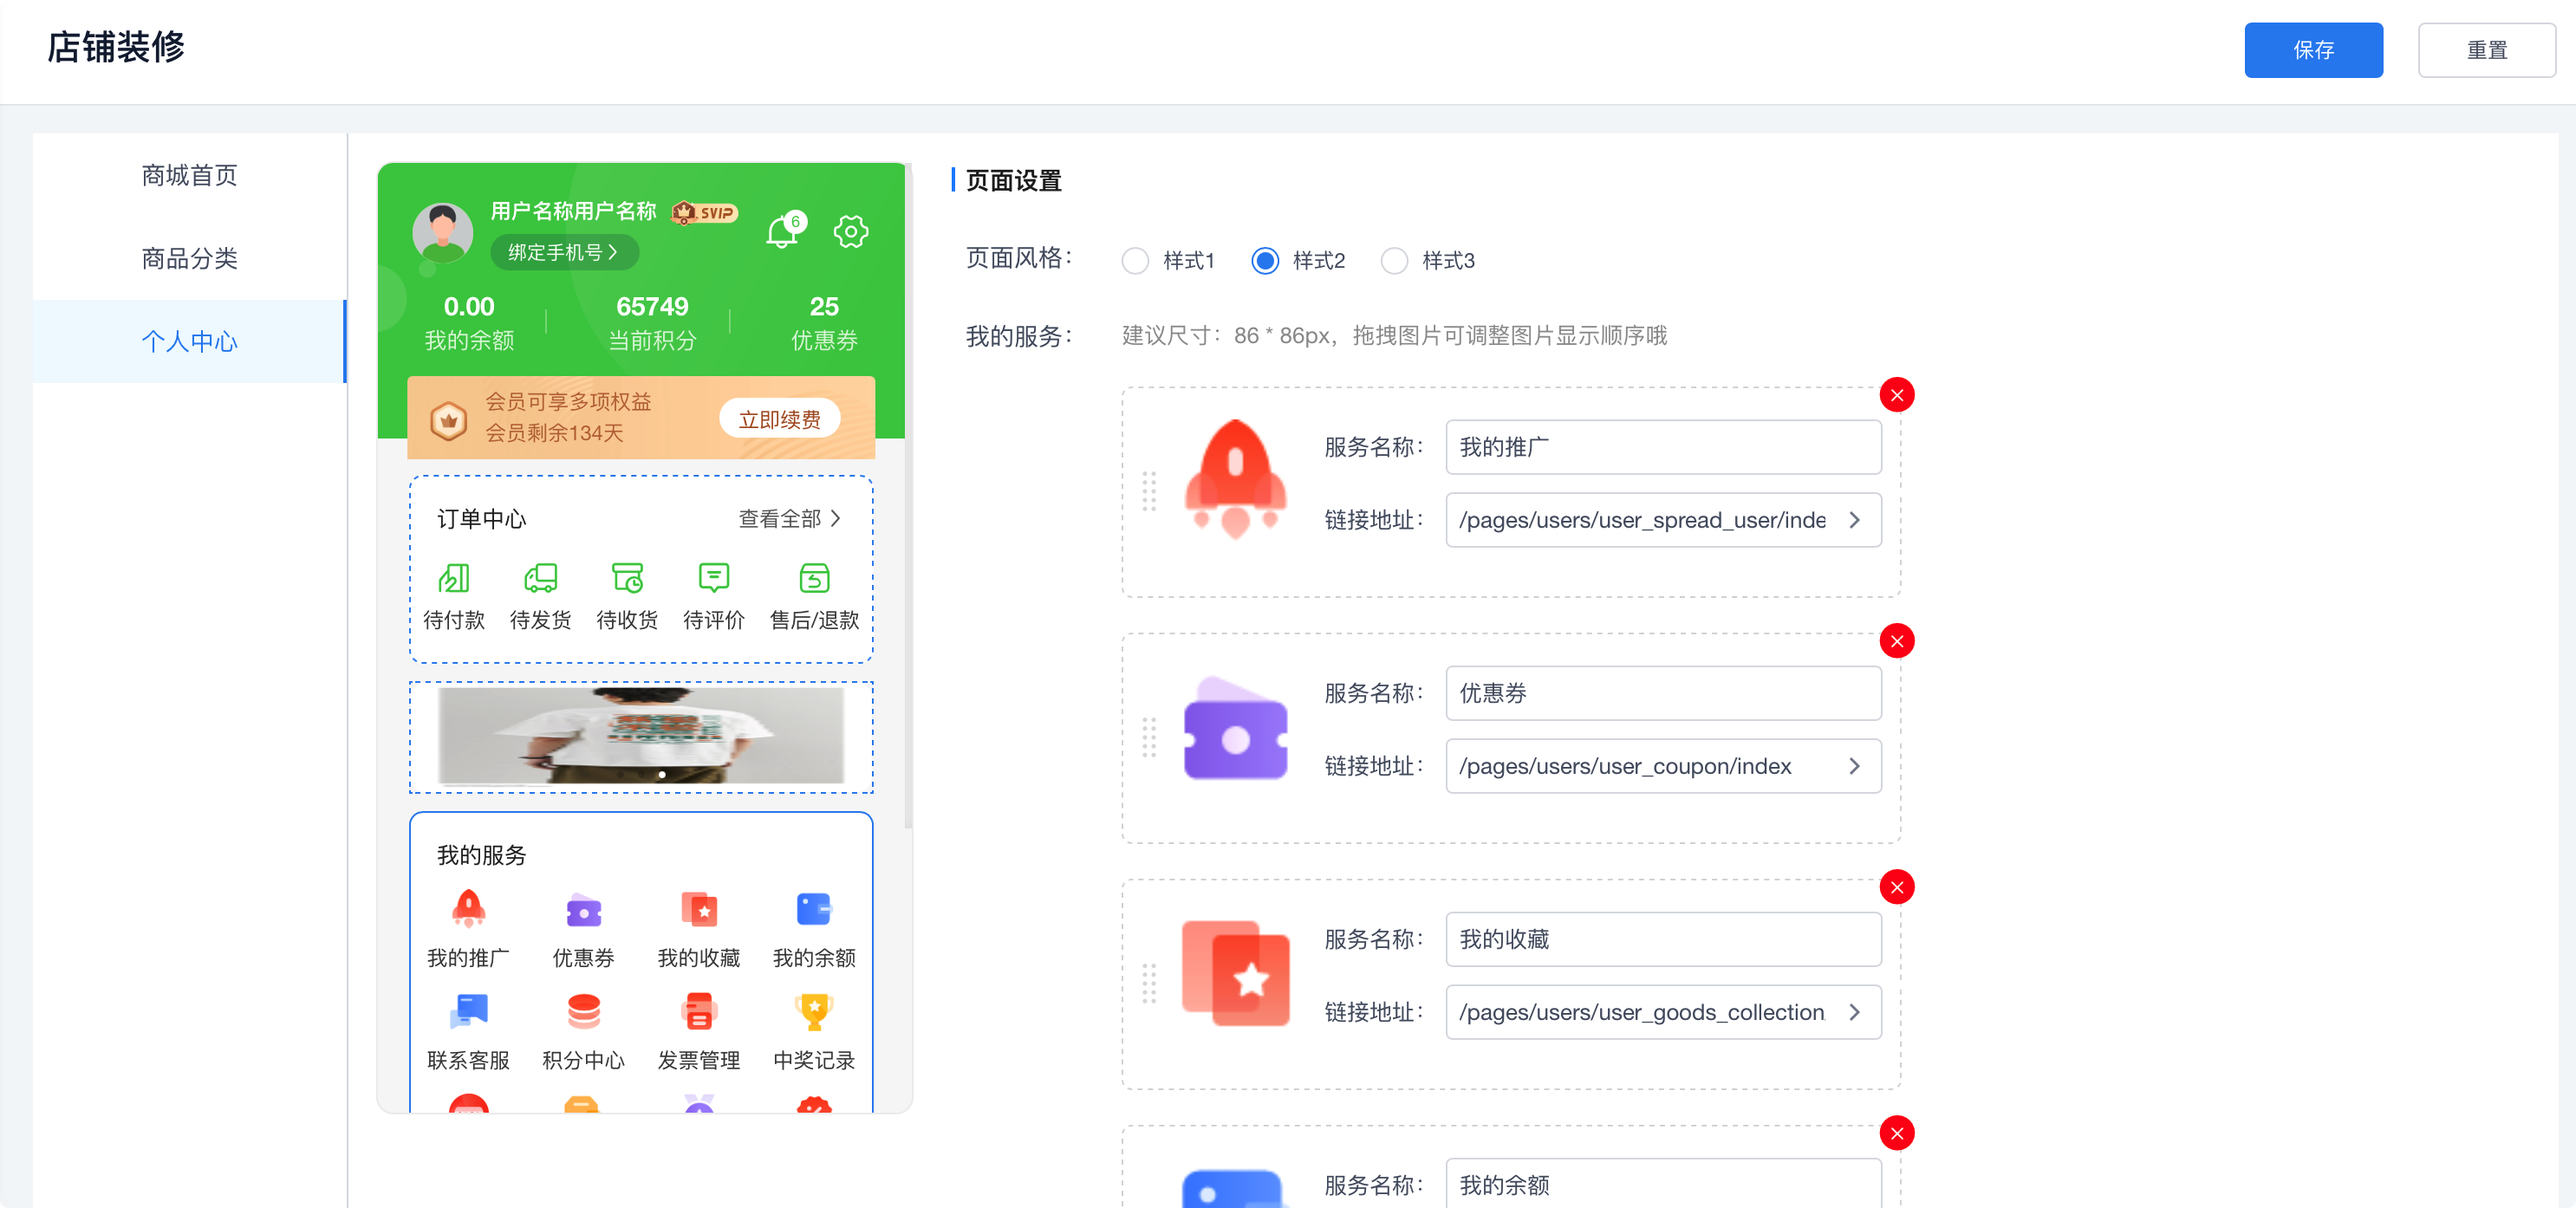
Task: Click 立即续费 renewal button
Action: tap(779, 419)
